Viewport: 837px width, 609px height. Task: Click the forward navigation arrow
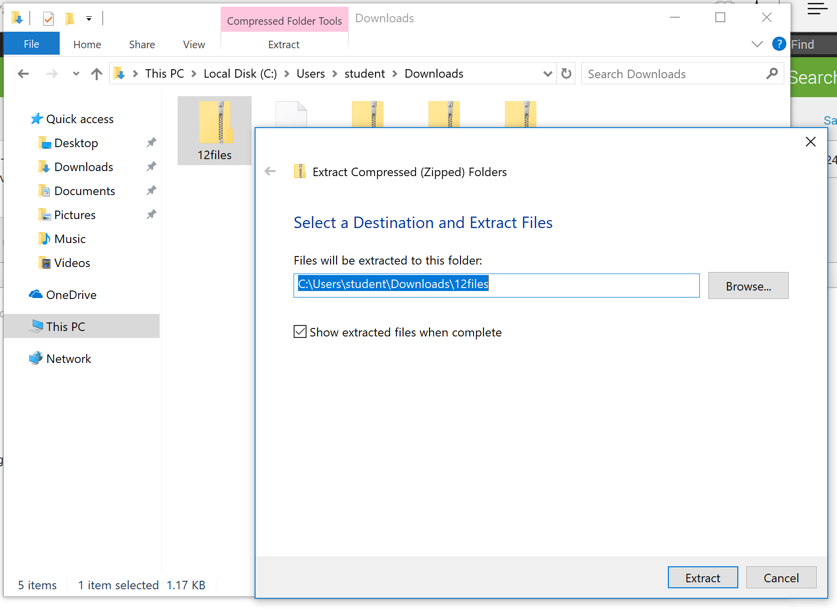(x=52, y=74)
